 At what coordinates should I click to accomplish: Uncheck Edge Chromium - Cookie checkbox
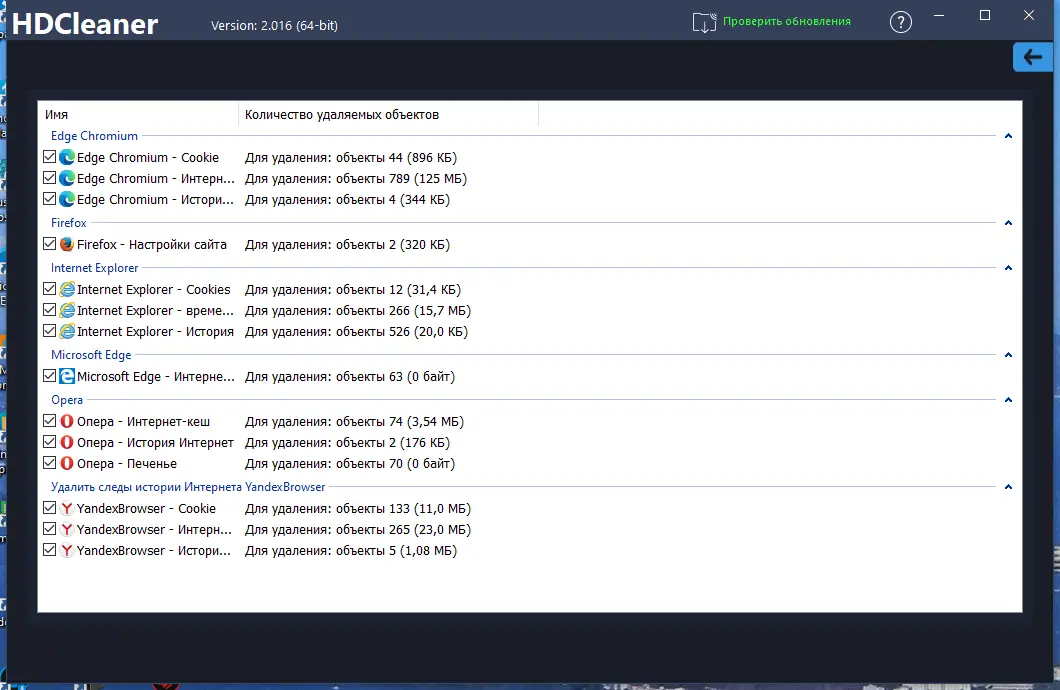[49, 157]
